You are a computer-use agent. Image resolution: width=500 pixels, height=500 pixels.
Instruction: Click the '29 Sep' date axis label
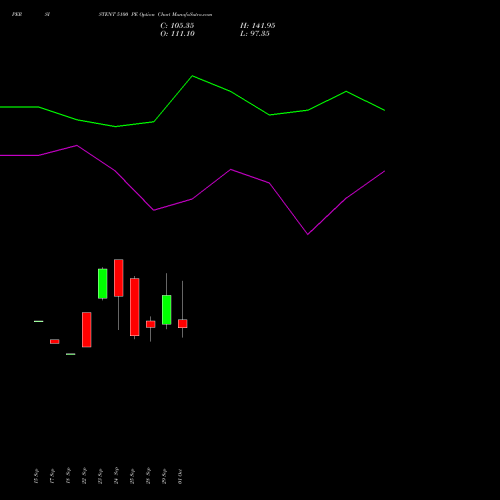164,476
